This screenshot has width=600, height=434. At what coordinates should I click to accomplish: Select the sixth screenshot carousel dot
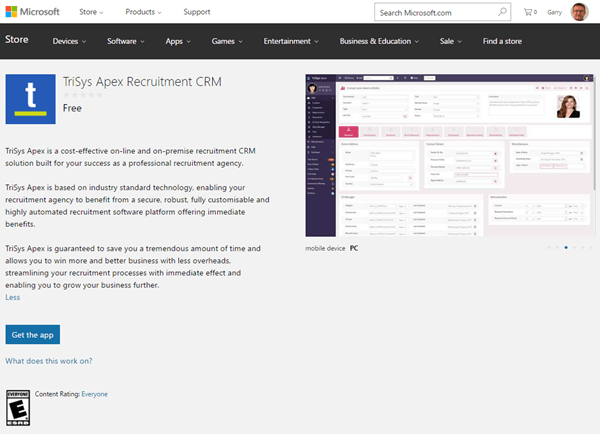591,248
